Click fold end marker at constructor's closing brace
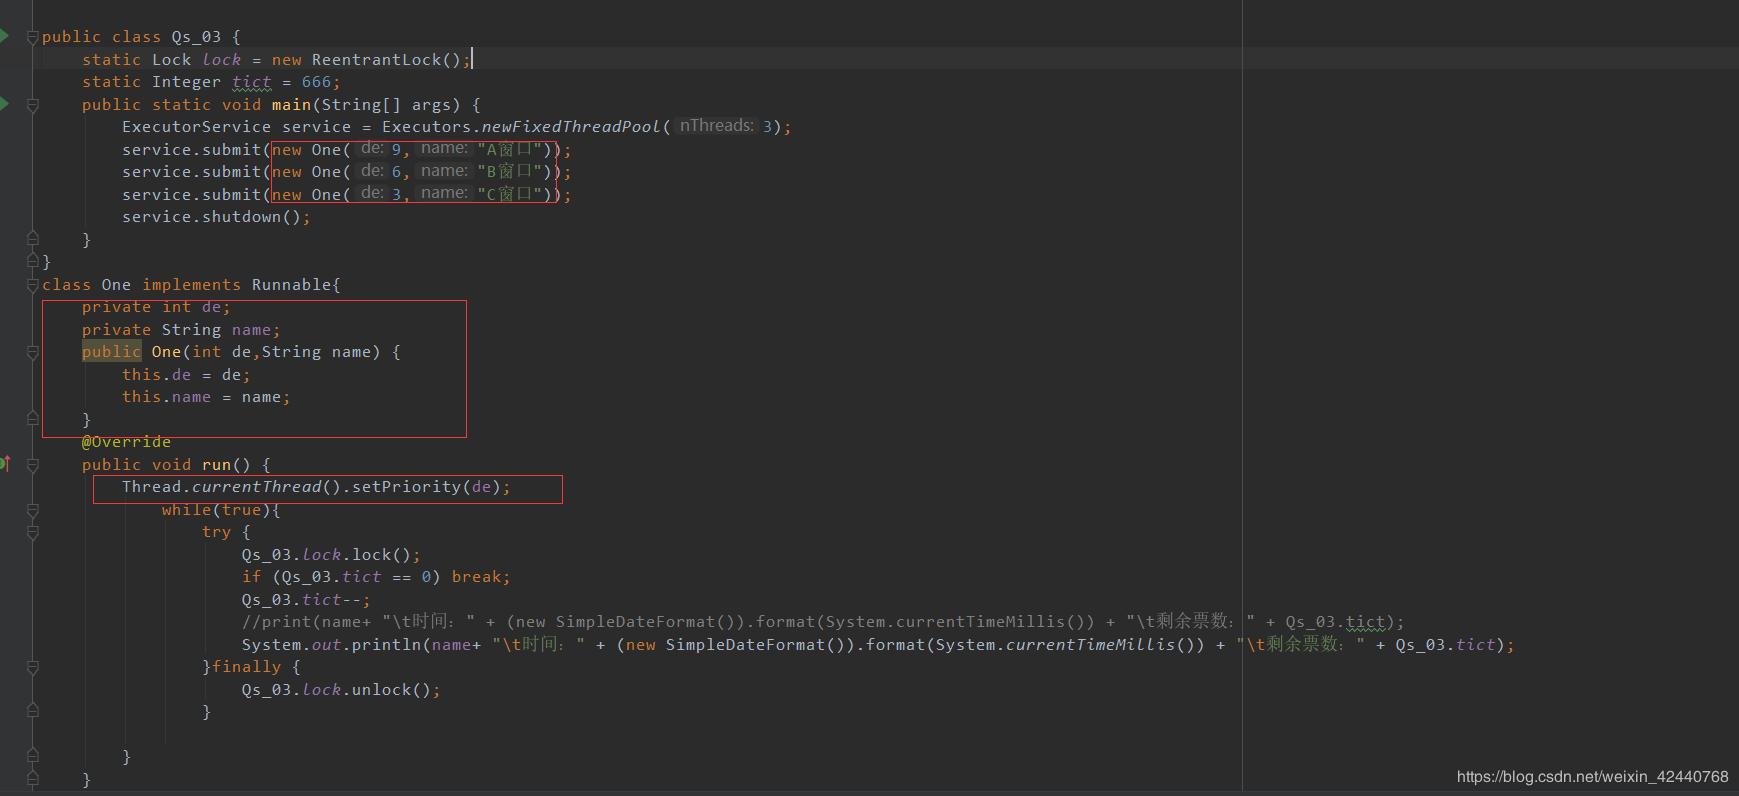1739x796 pixels. [x=32, y=418]
